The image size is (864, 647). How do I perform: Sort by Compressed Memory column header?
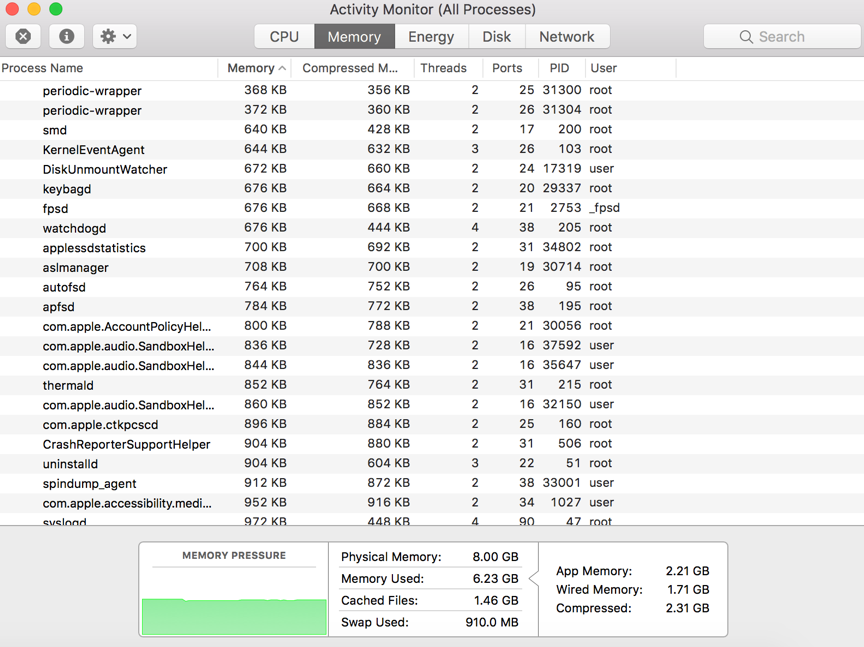click(x=350, y=68)
